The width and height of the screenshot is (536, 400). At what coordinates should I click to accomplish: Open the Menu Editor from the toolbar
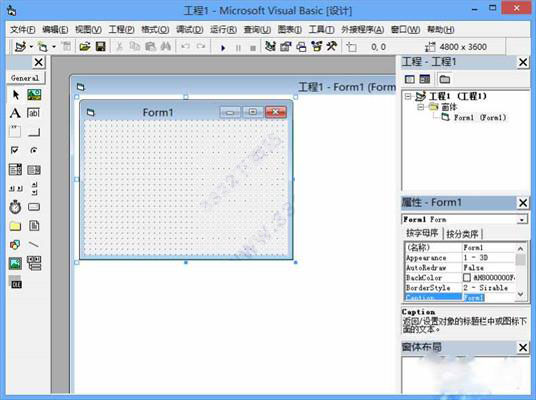click(x=66, y=46)
